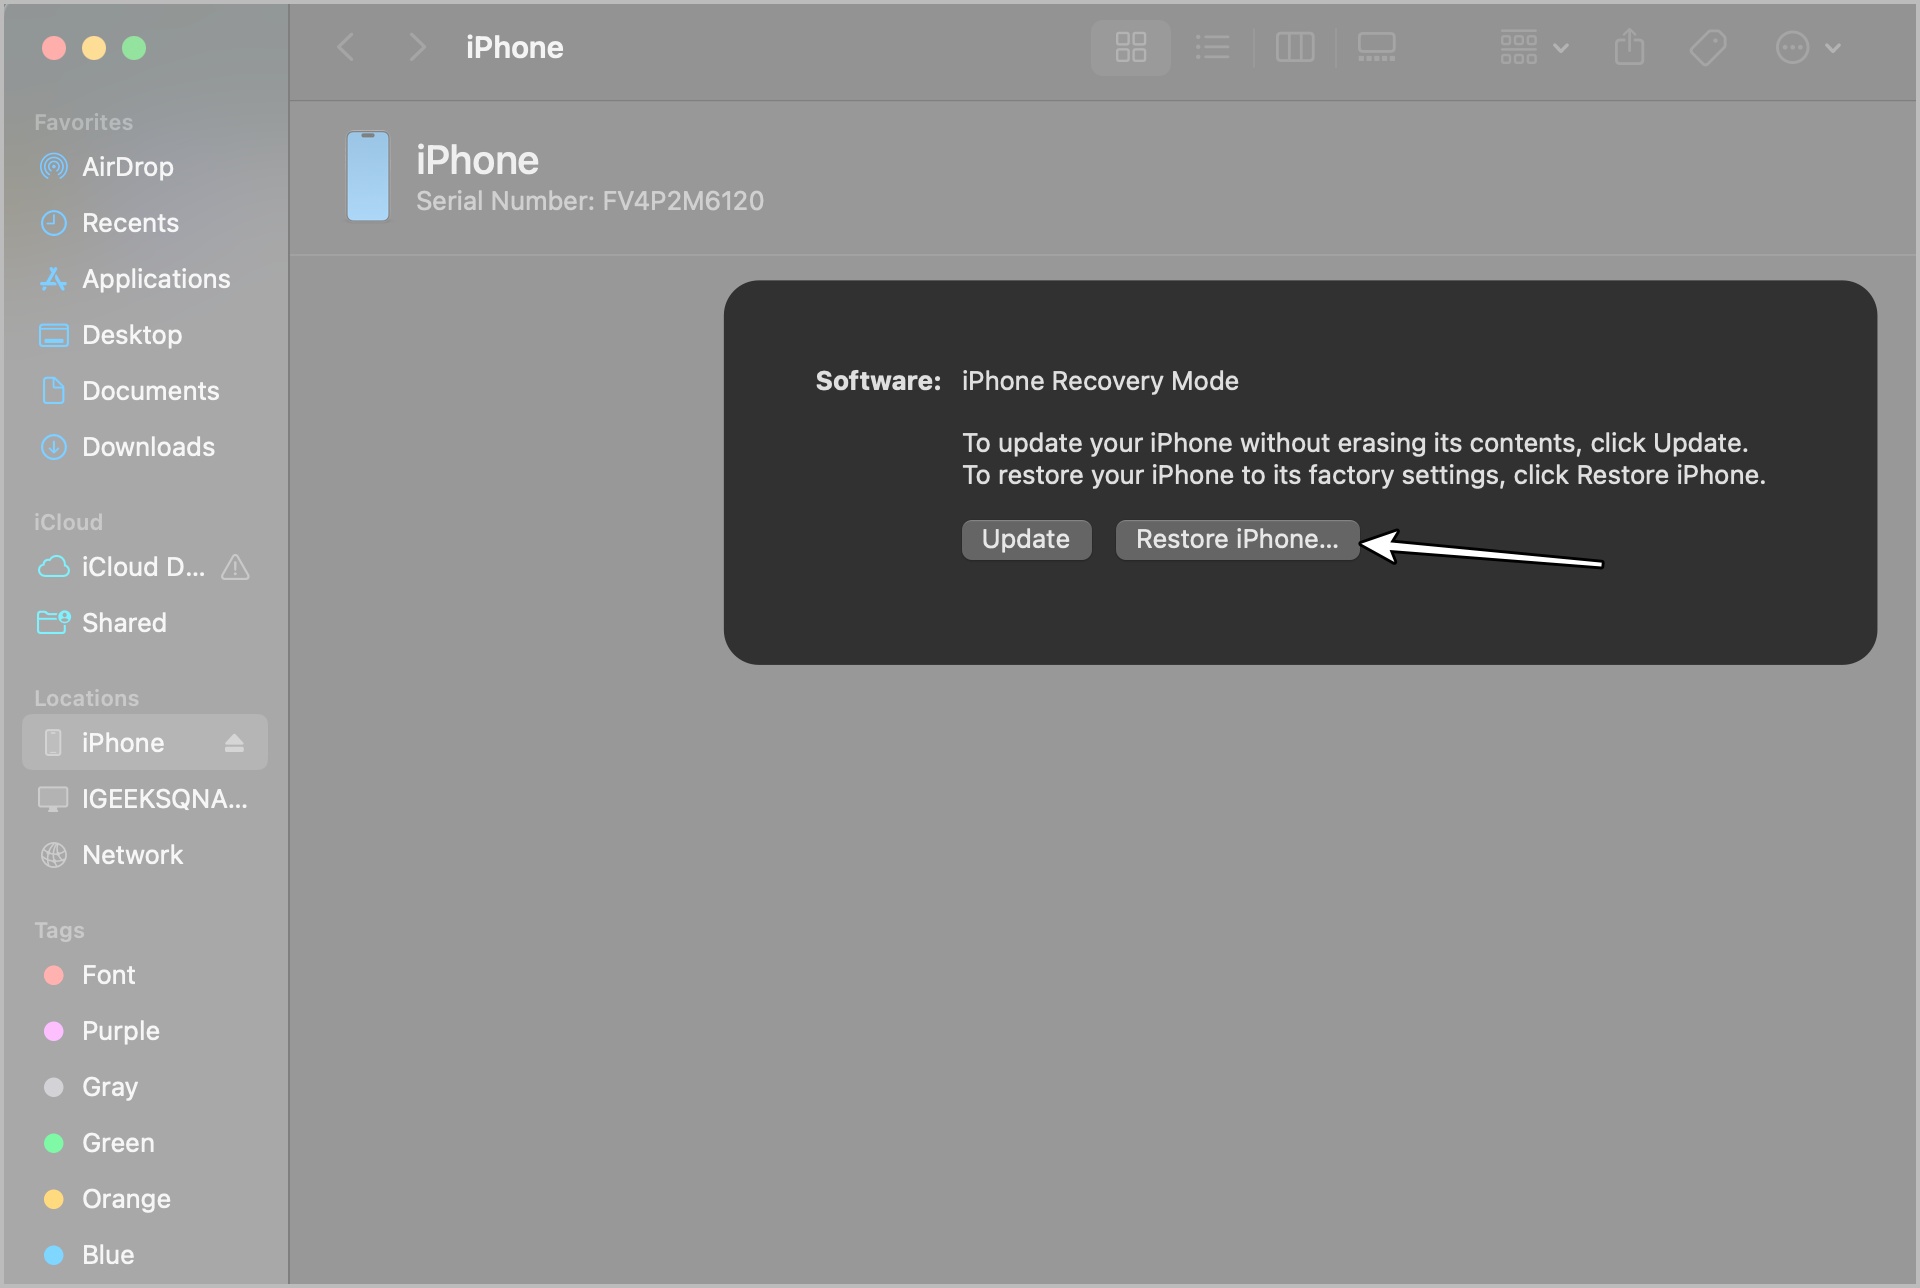The image size is (1920, 1288).
Task: Click the Tags icon in the toolbar
Action: point(1708,47)
